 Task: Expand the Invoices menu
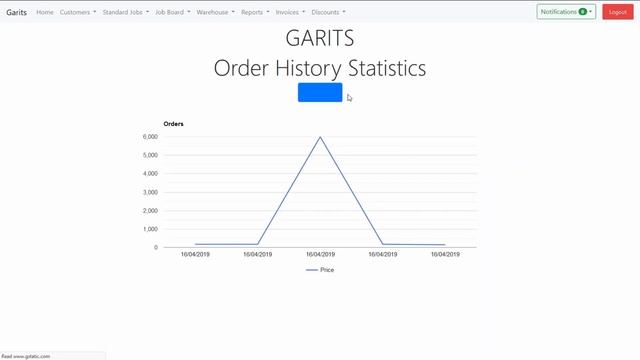click(290, 12)
